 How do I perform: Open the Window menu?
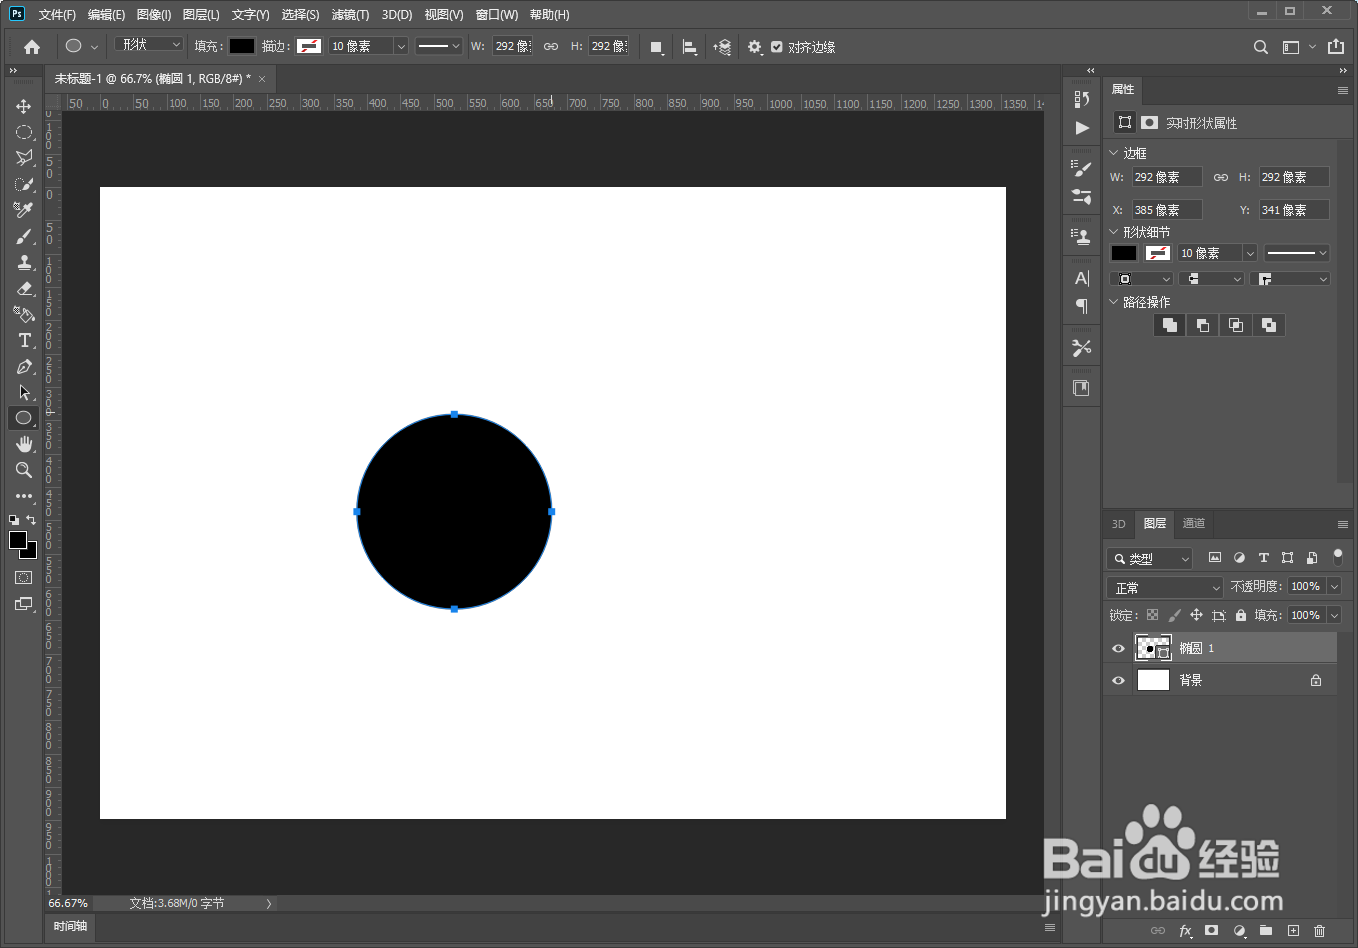click(x=497, y=15)
